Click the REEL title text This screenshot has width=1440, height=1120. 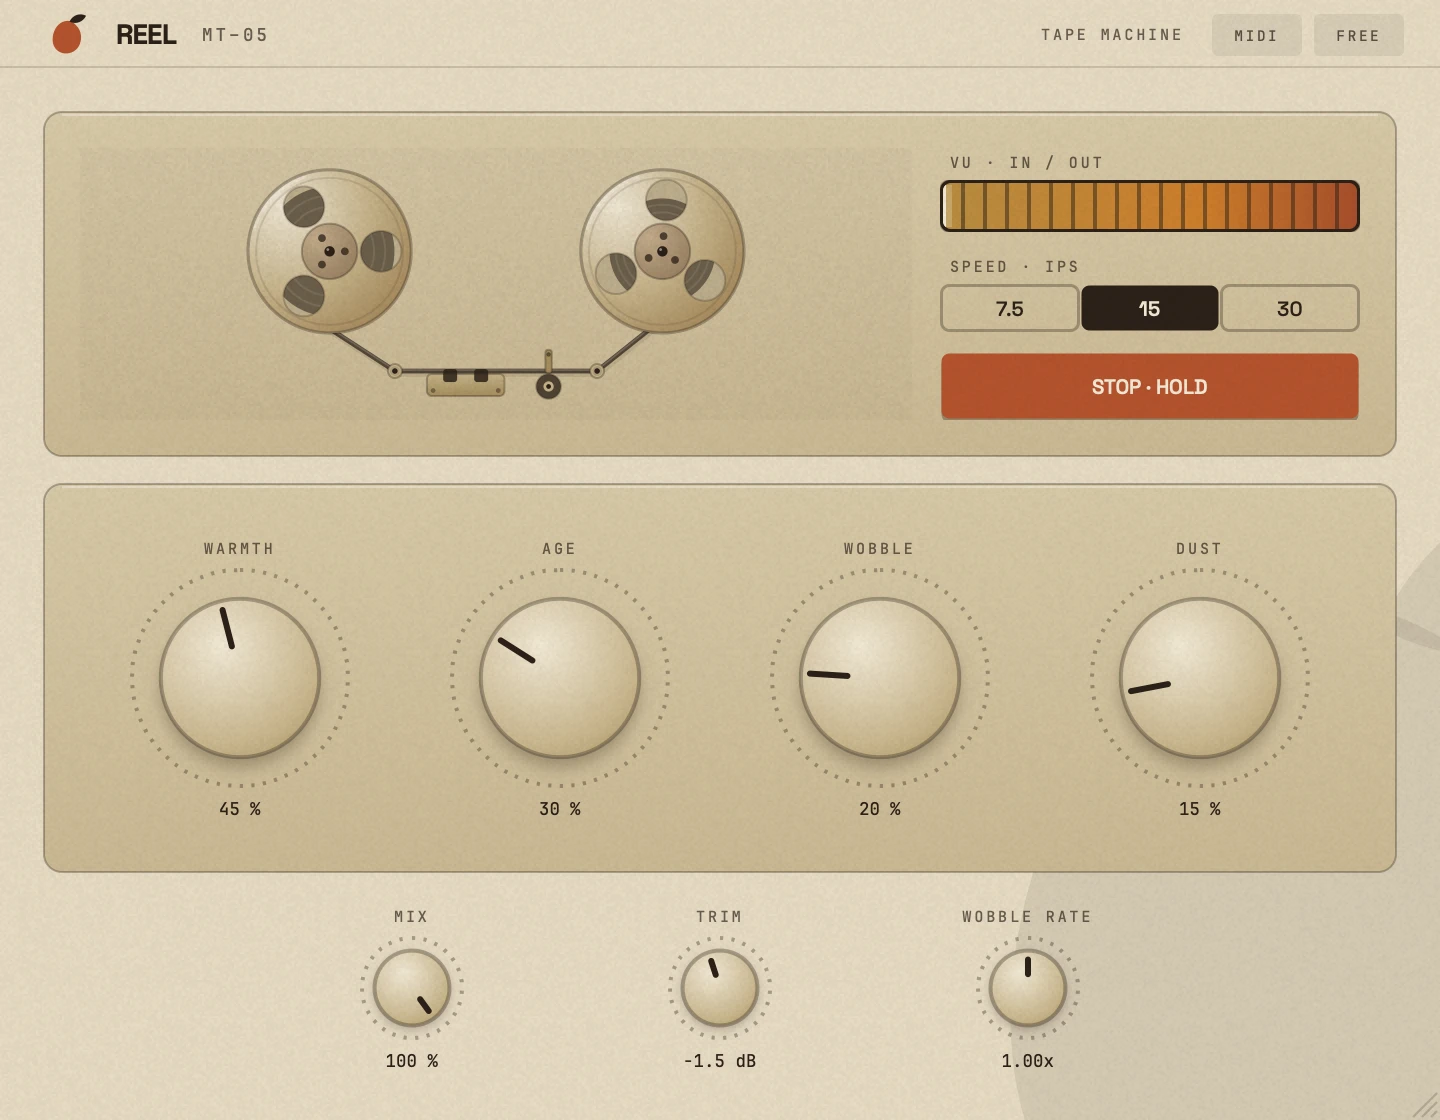click(146, 35)
